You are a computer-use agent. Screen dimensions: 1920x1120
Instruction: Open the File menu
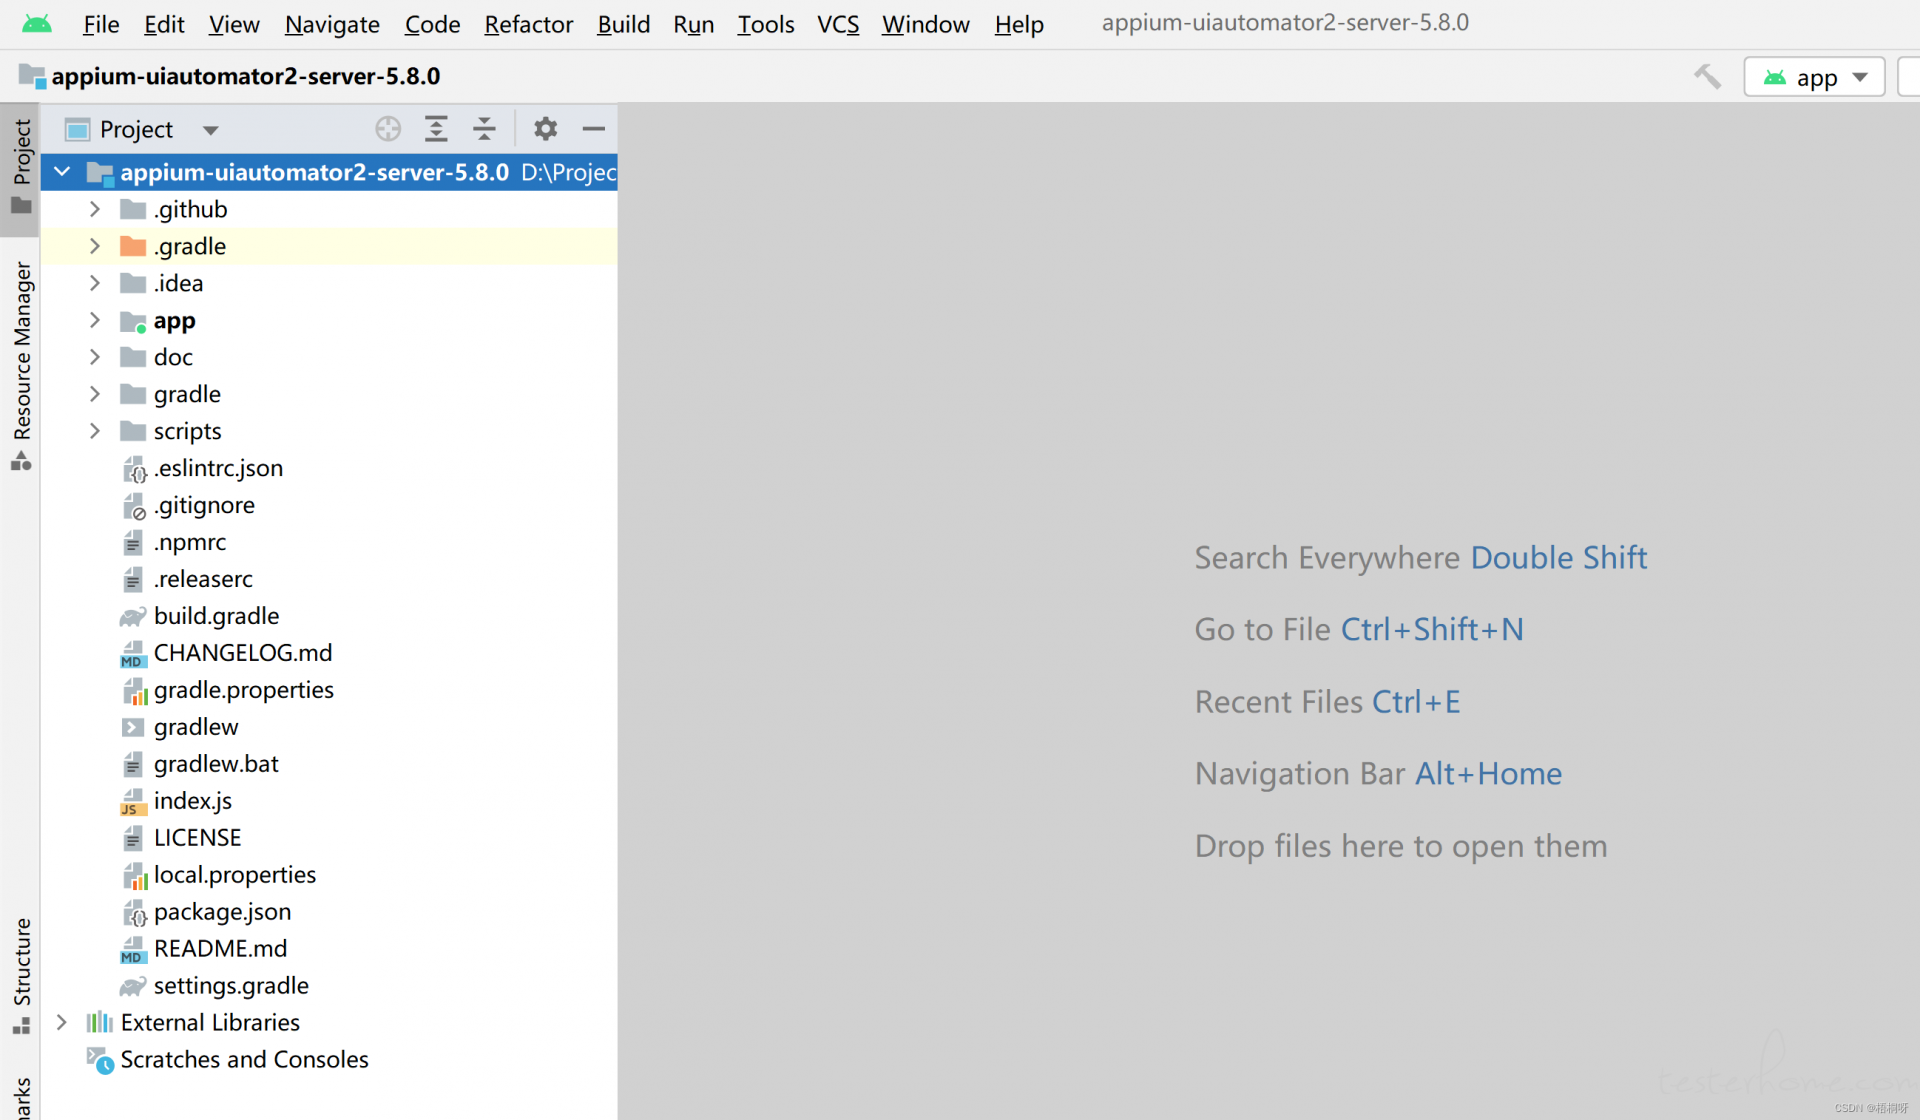(101, 24)
